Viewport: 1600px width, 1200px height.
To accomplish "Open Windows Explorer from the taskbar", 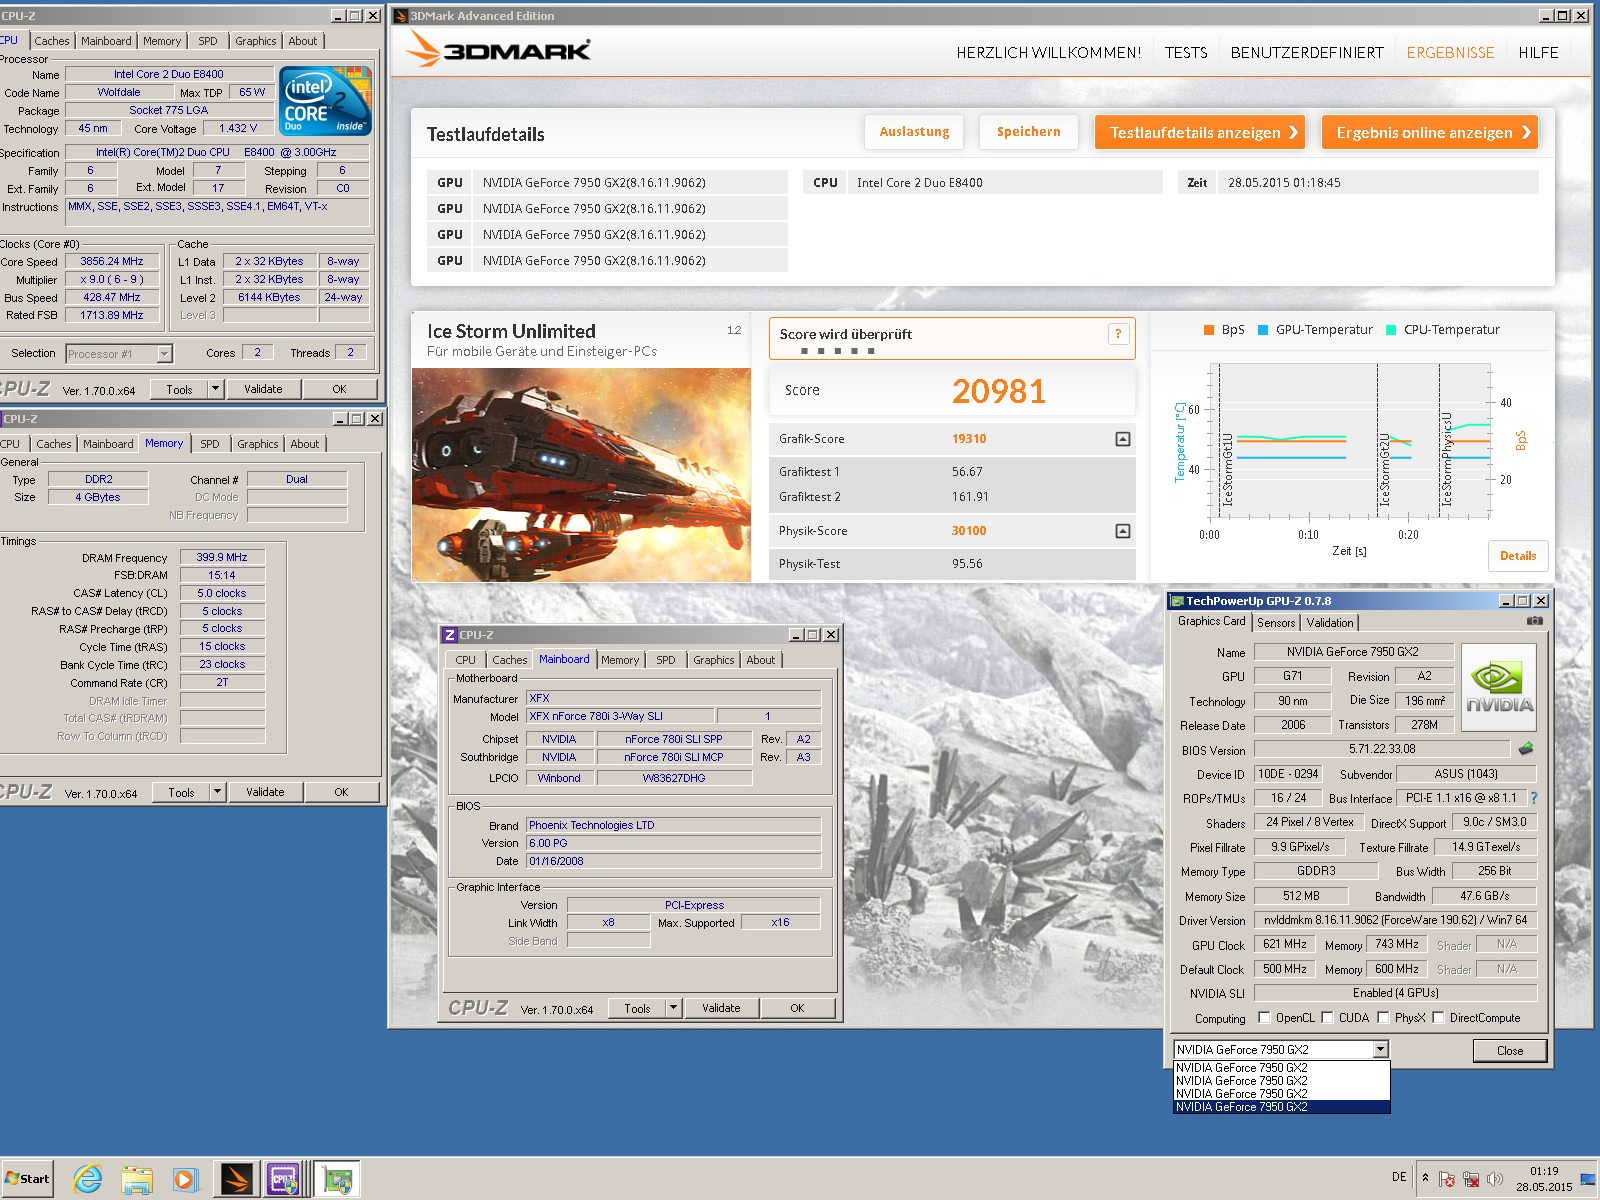I will click(x=137, y=1180).
